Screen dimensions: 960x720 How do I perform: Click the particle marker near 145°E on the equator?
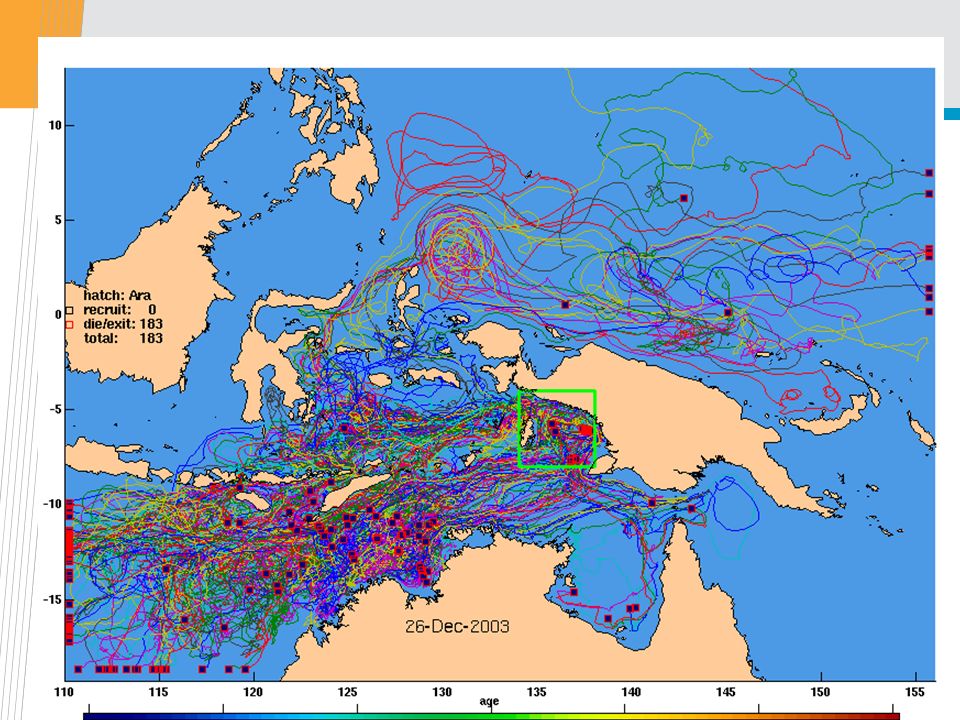click(x=728, y=313)
